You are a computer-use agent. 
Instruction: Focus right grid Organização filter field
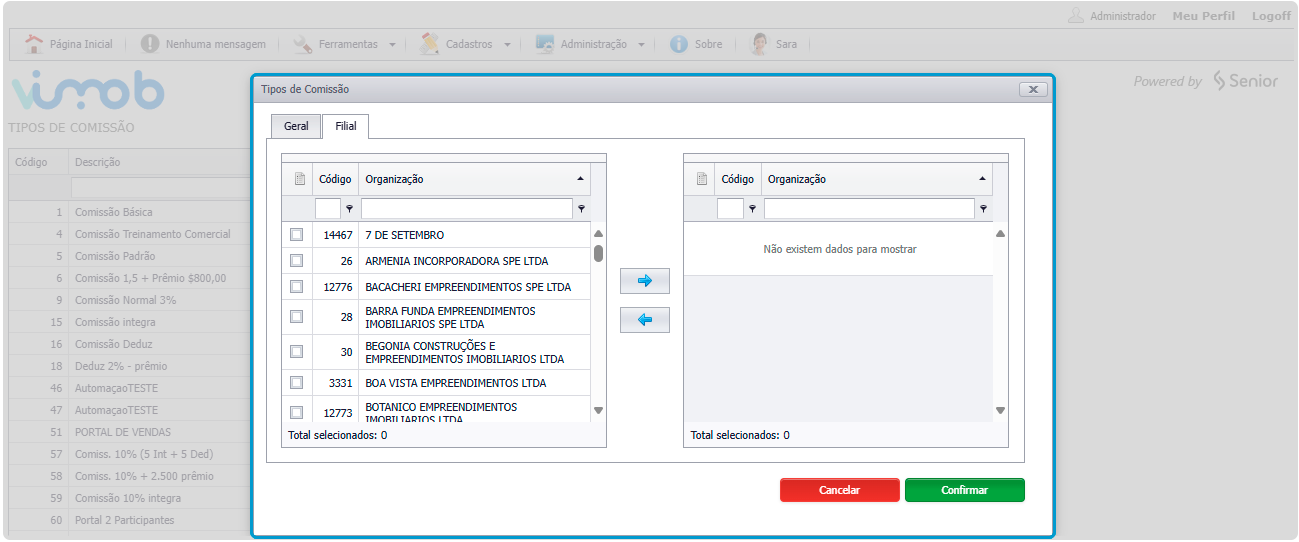(869, 209)
